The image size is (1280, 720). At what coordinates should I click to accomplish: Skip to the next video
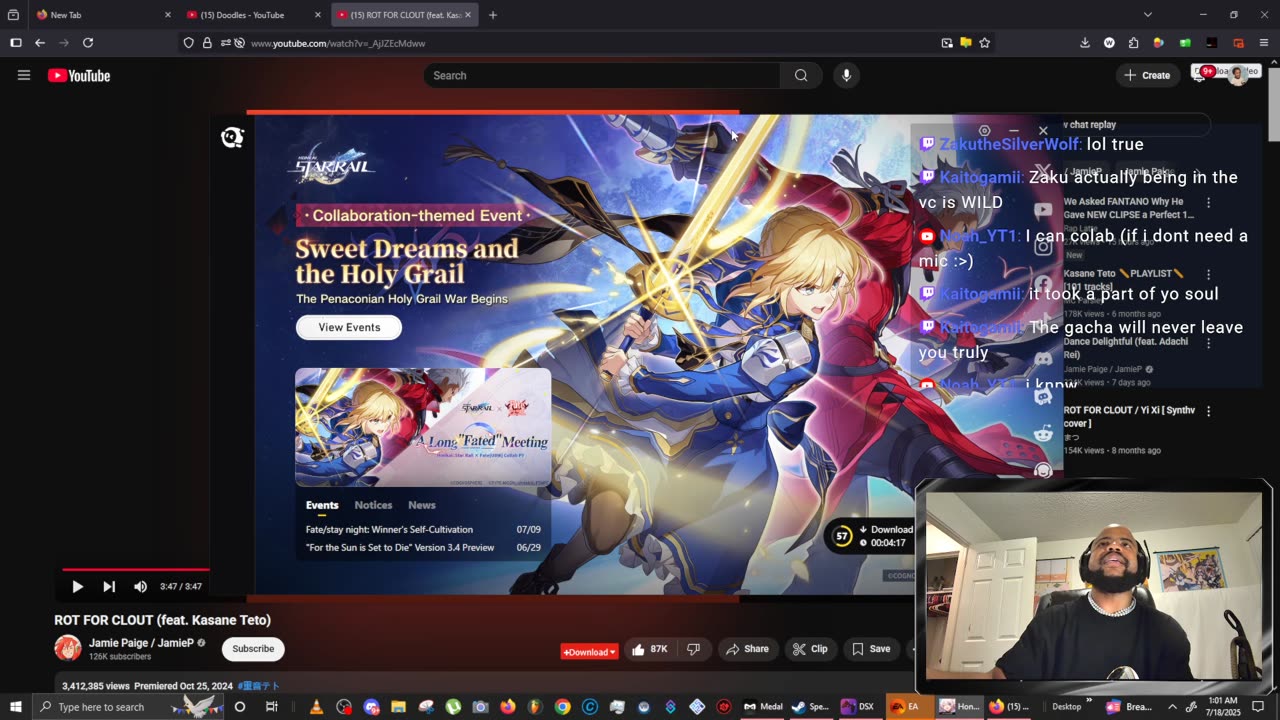coord(109,587)
